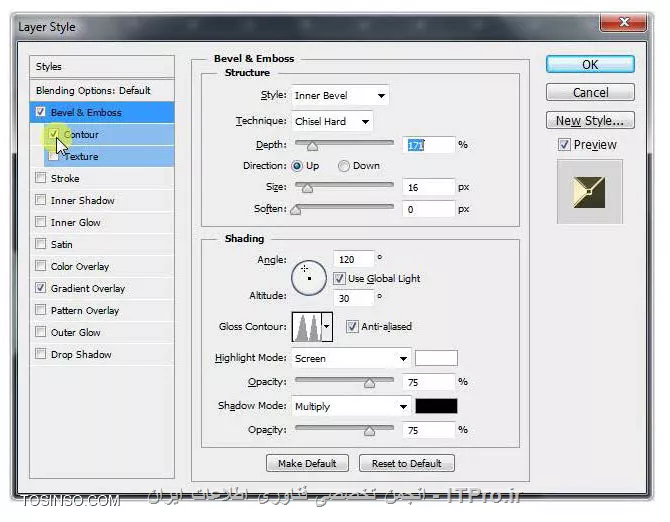Click the Depth slider handle
Viewport: 670px width, 522px height.
tap(312, 147)
